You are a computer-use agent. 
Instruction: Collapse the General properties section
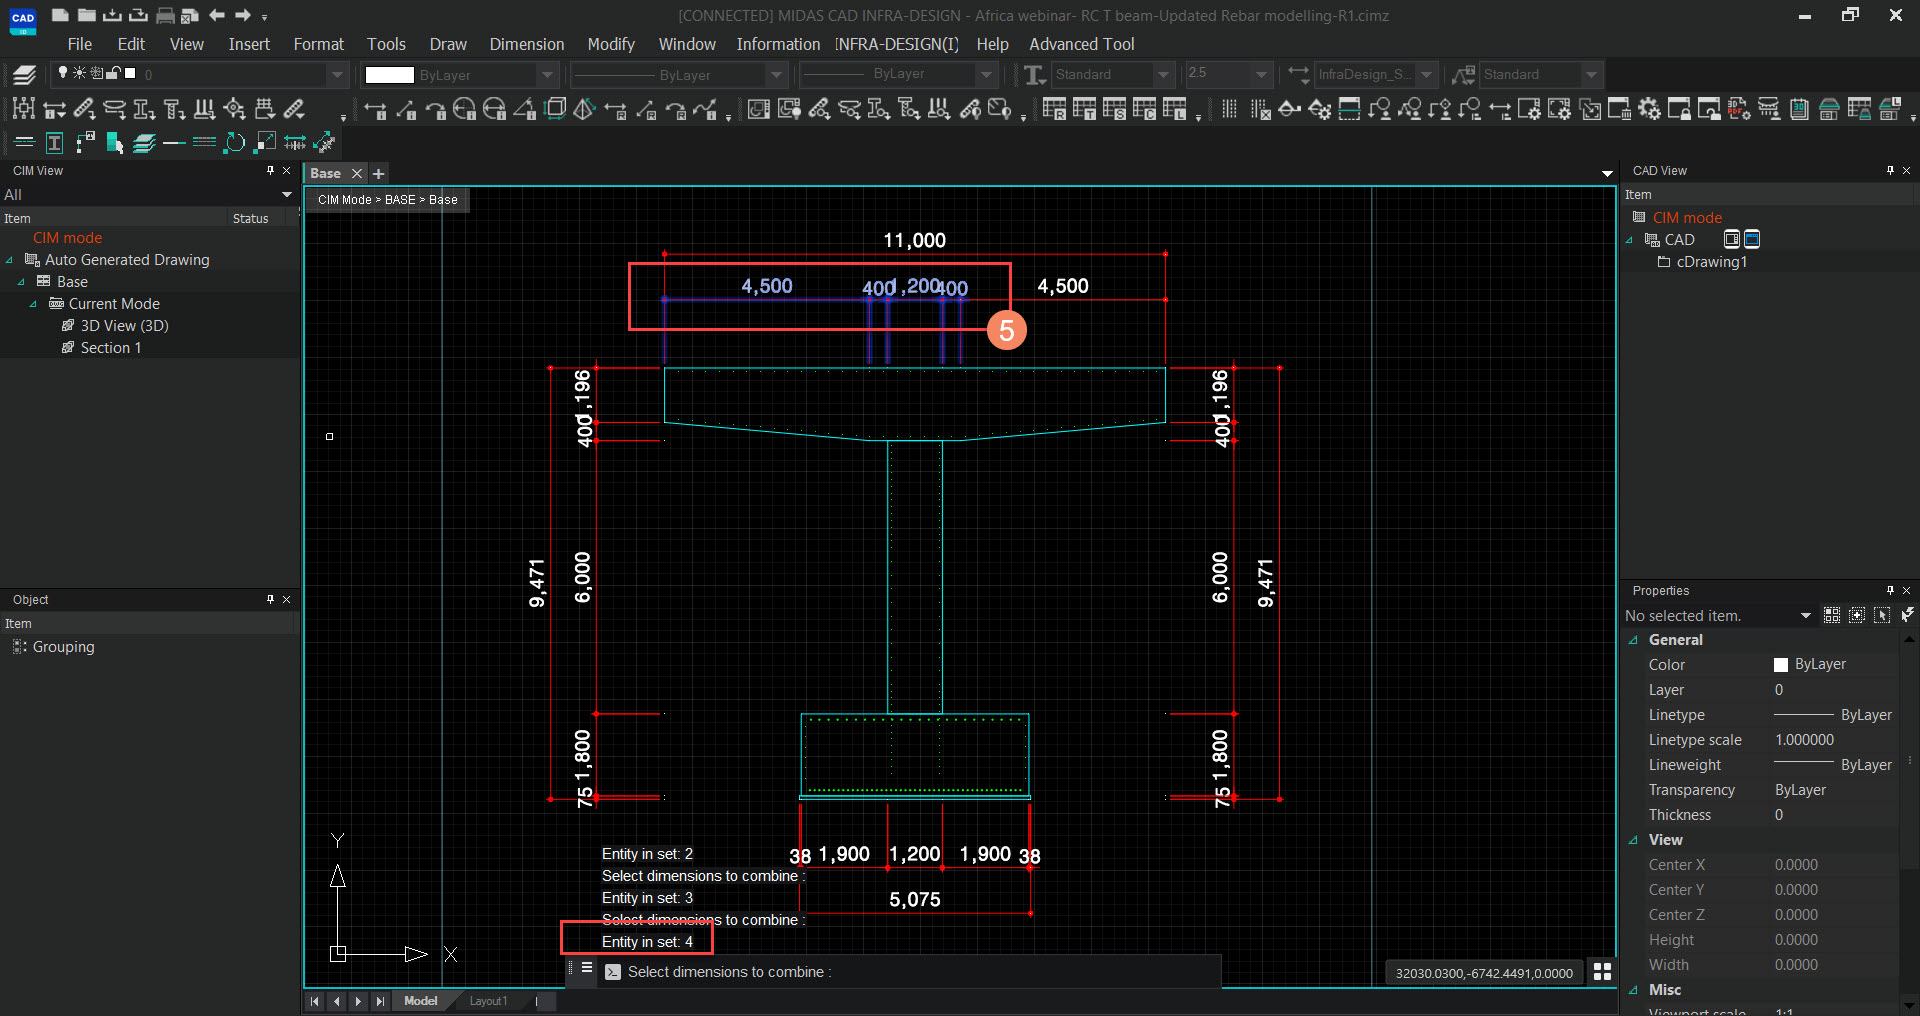coord(1634,640)
